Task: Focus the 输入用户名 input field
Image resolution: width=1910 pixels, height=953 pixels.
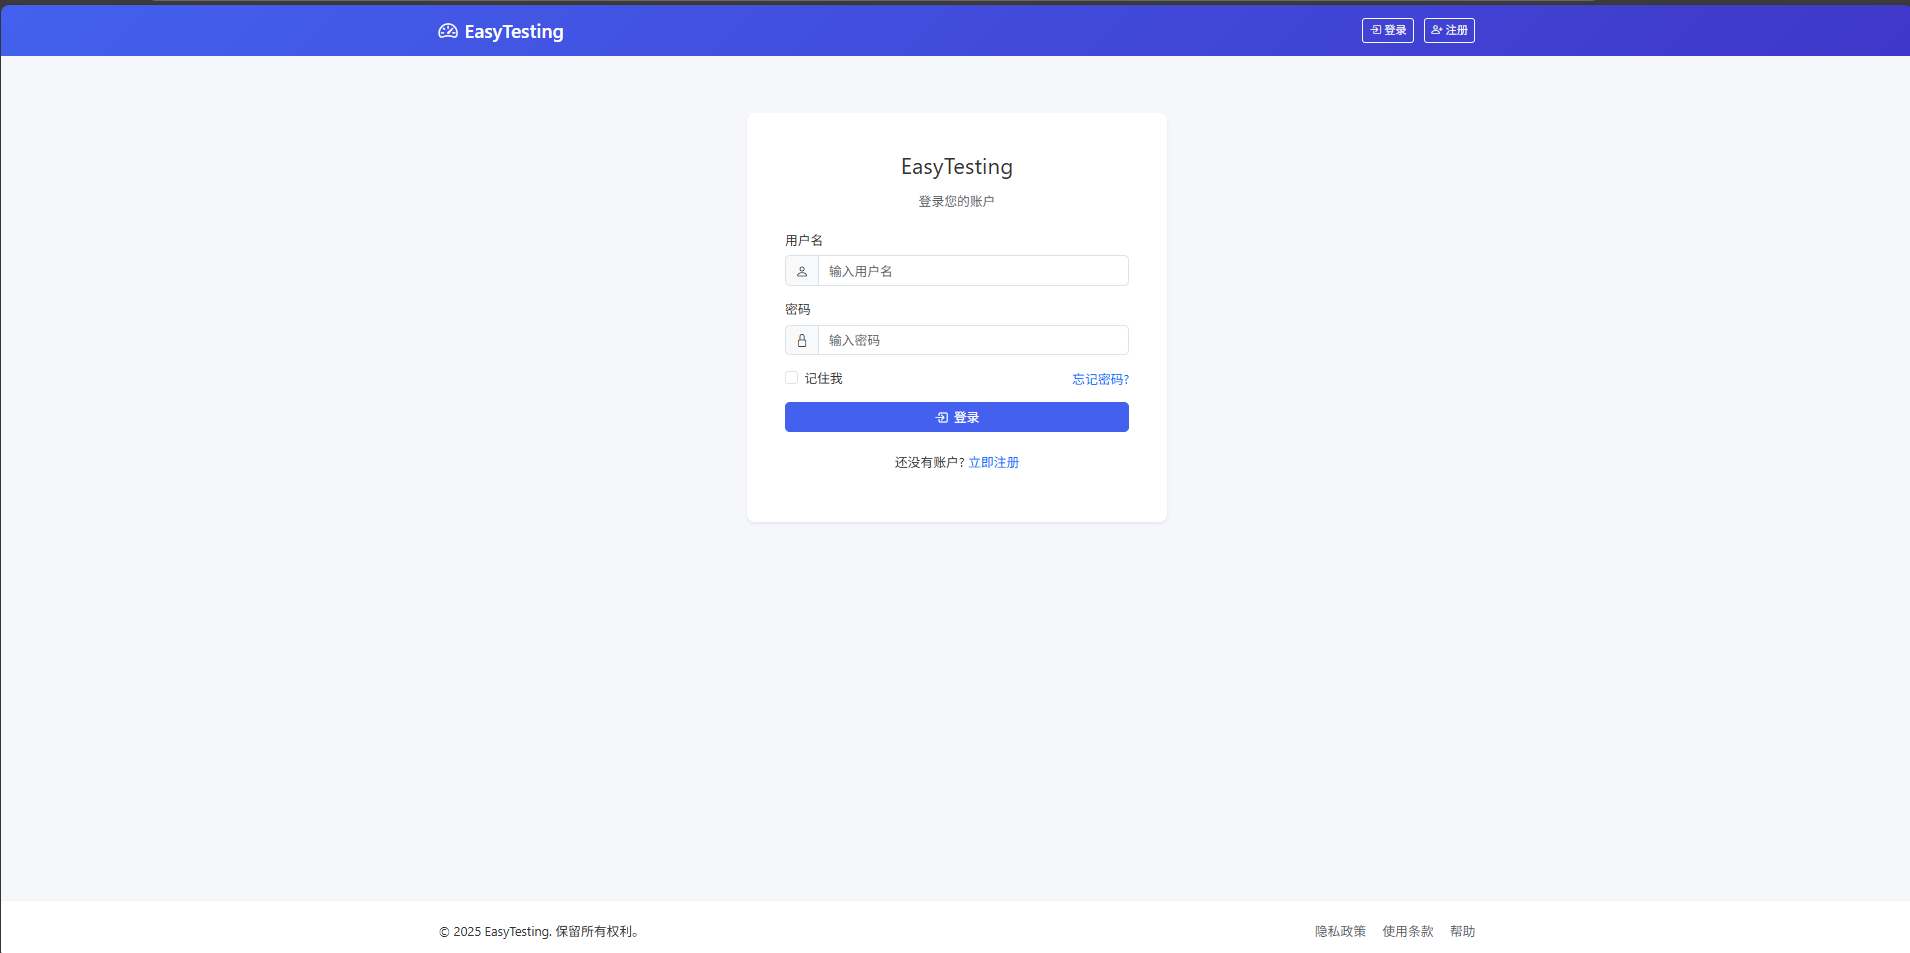Action: tap(973, 271)
